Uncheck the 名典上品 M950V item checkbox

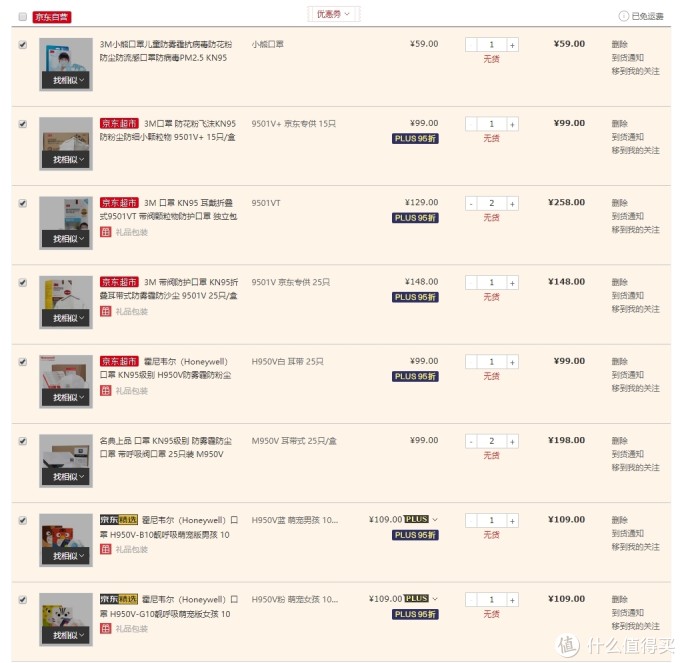23,441
